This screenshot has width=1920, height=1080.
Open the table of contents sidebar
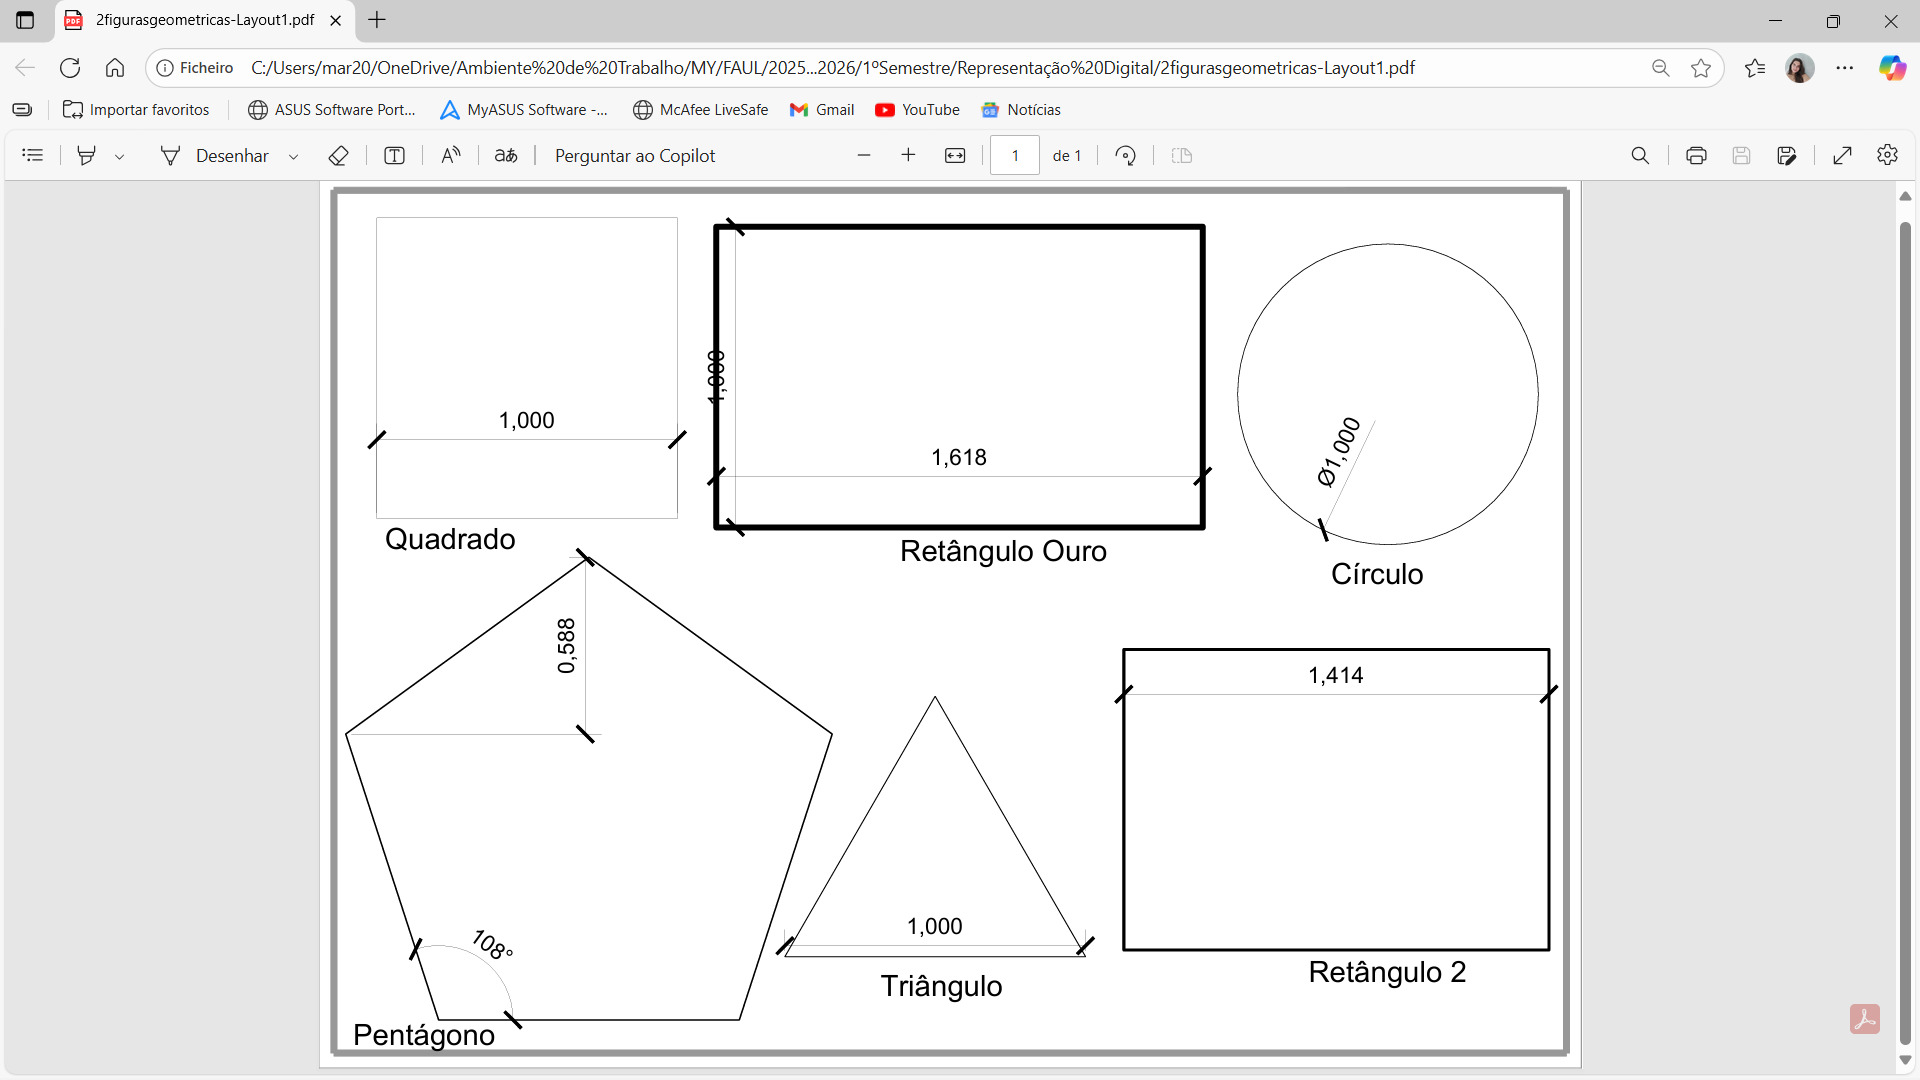point(33,155)
